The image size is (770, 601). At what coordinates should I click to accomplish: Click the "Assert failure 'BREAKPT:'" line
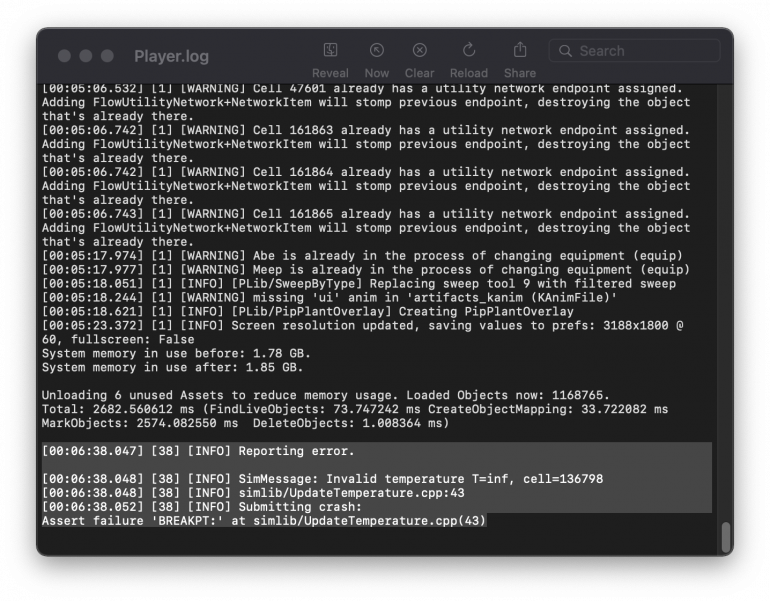point(264,520)
